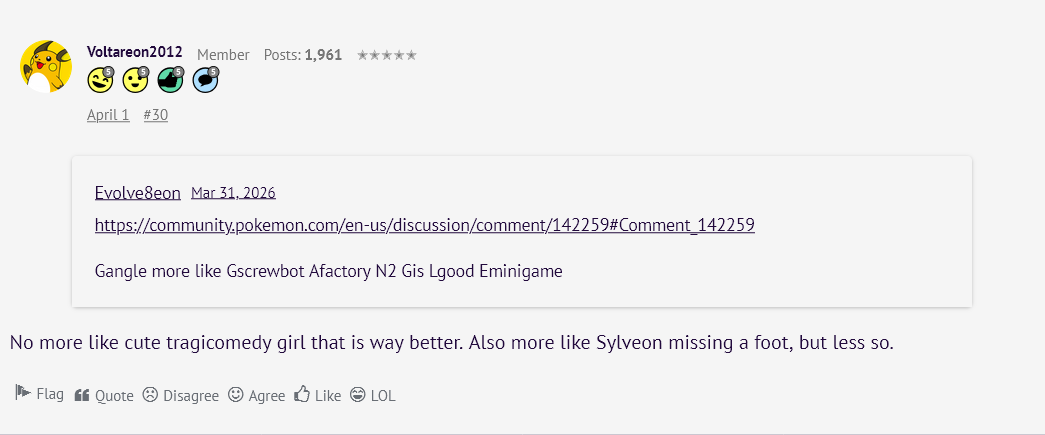Click the Flag icon on the post

(23, 394)
